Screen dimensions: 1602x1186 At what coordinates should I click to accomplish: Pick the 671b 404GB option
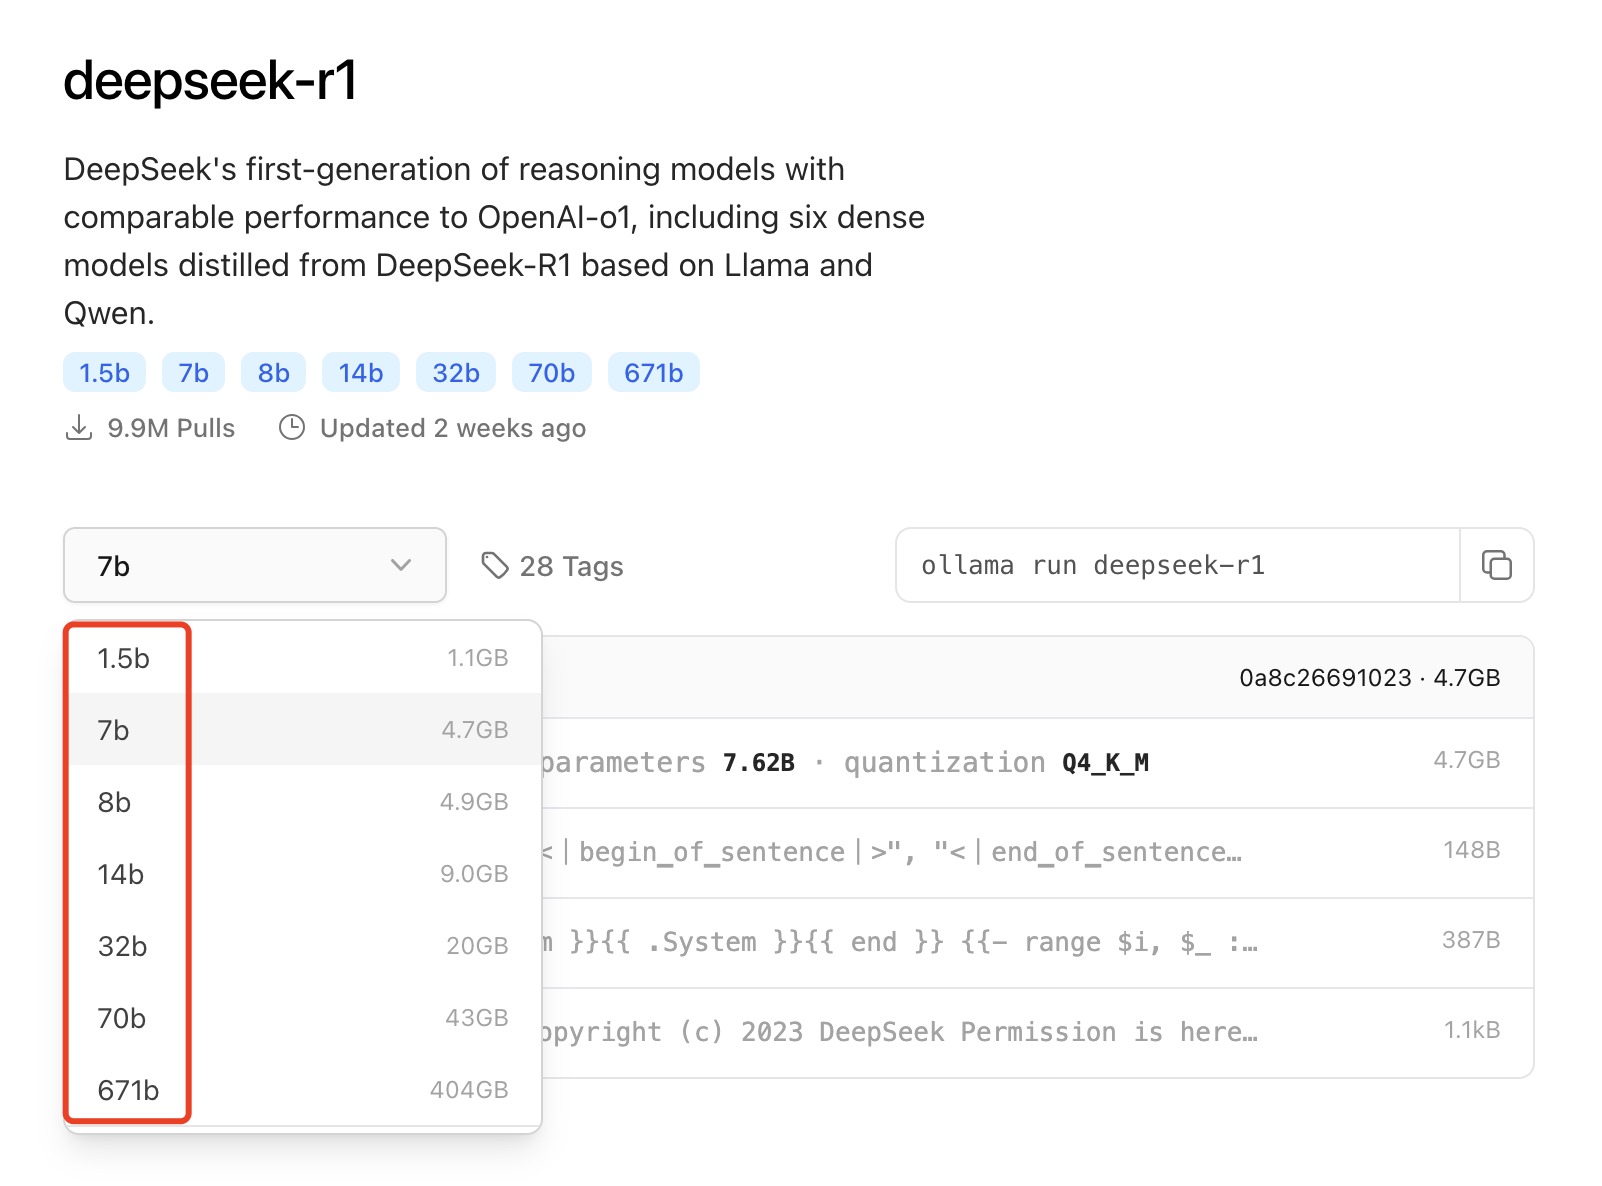(303, 1090)
